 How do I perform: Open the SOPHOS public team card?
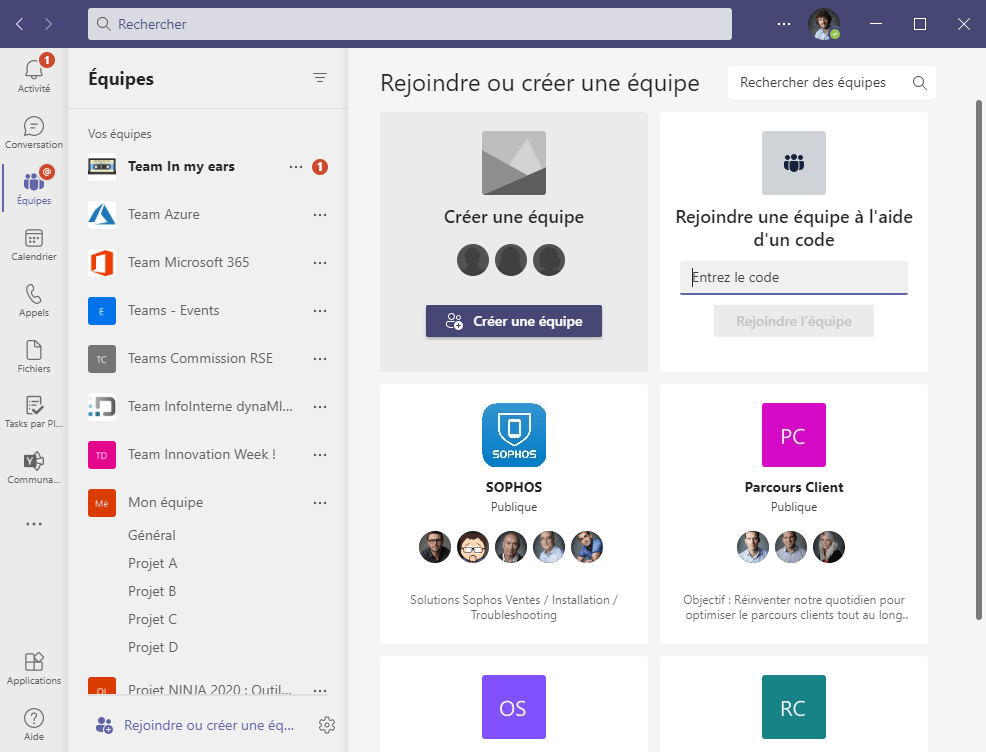[x=514, y=514]
